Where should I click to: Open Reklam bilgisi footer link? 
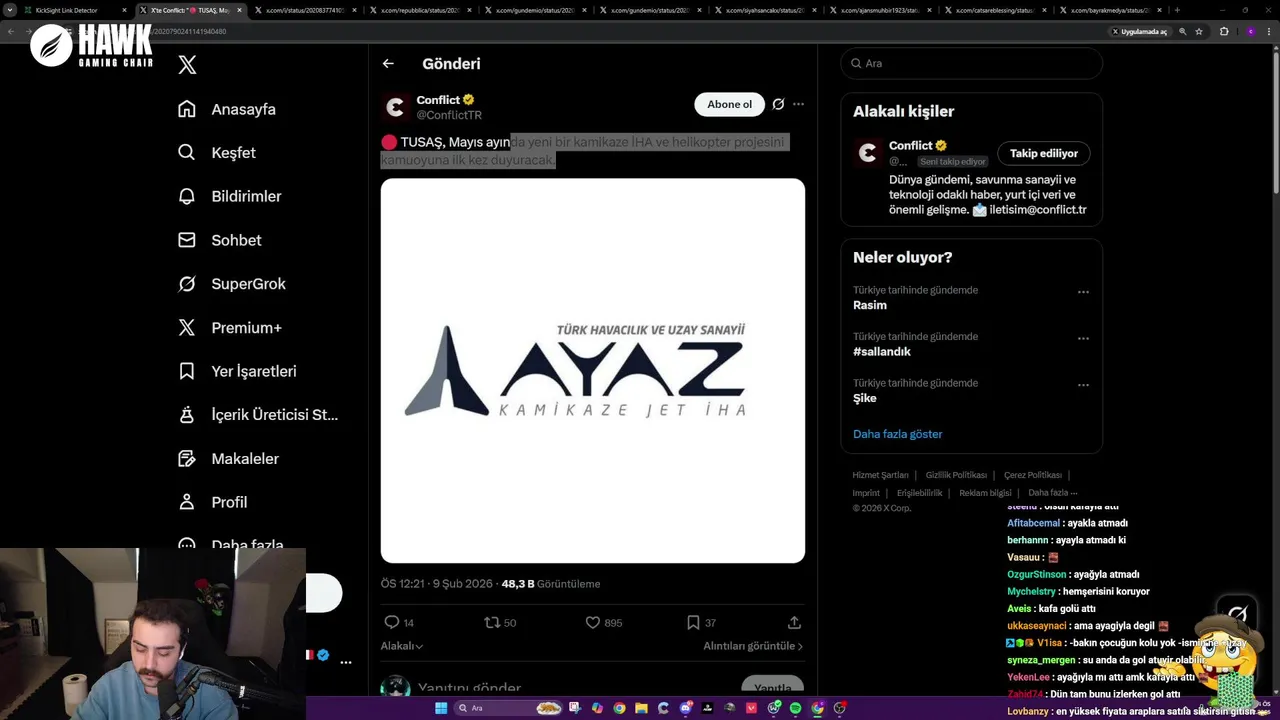[985, 493]
